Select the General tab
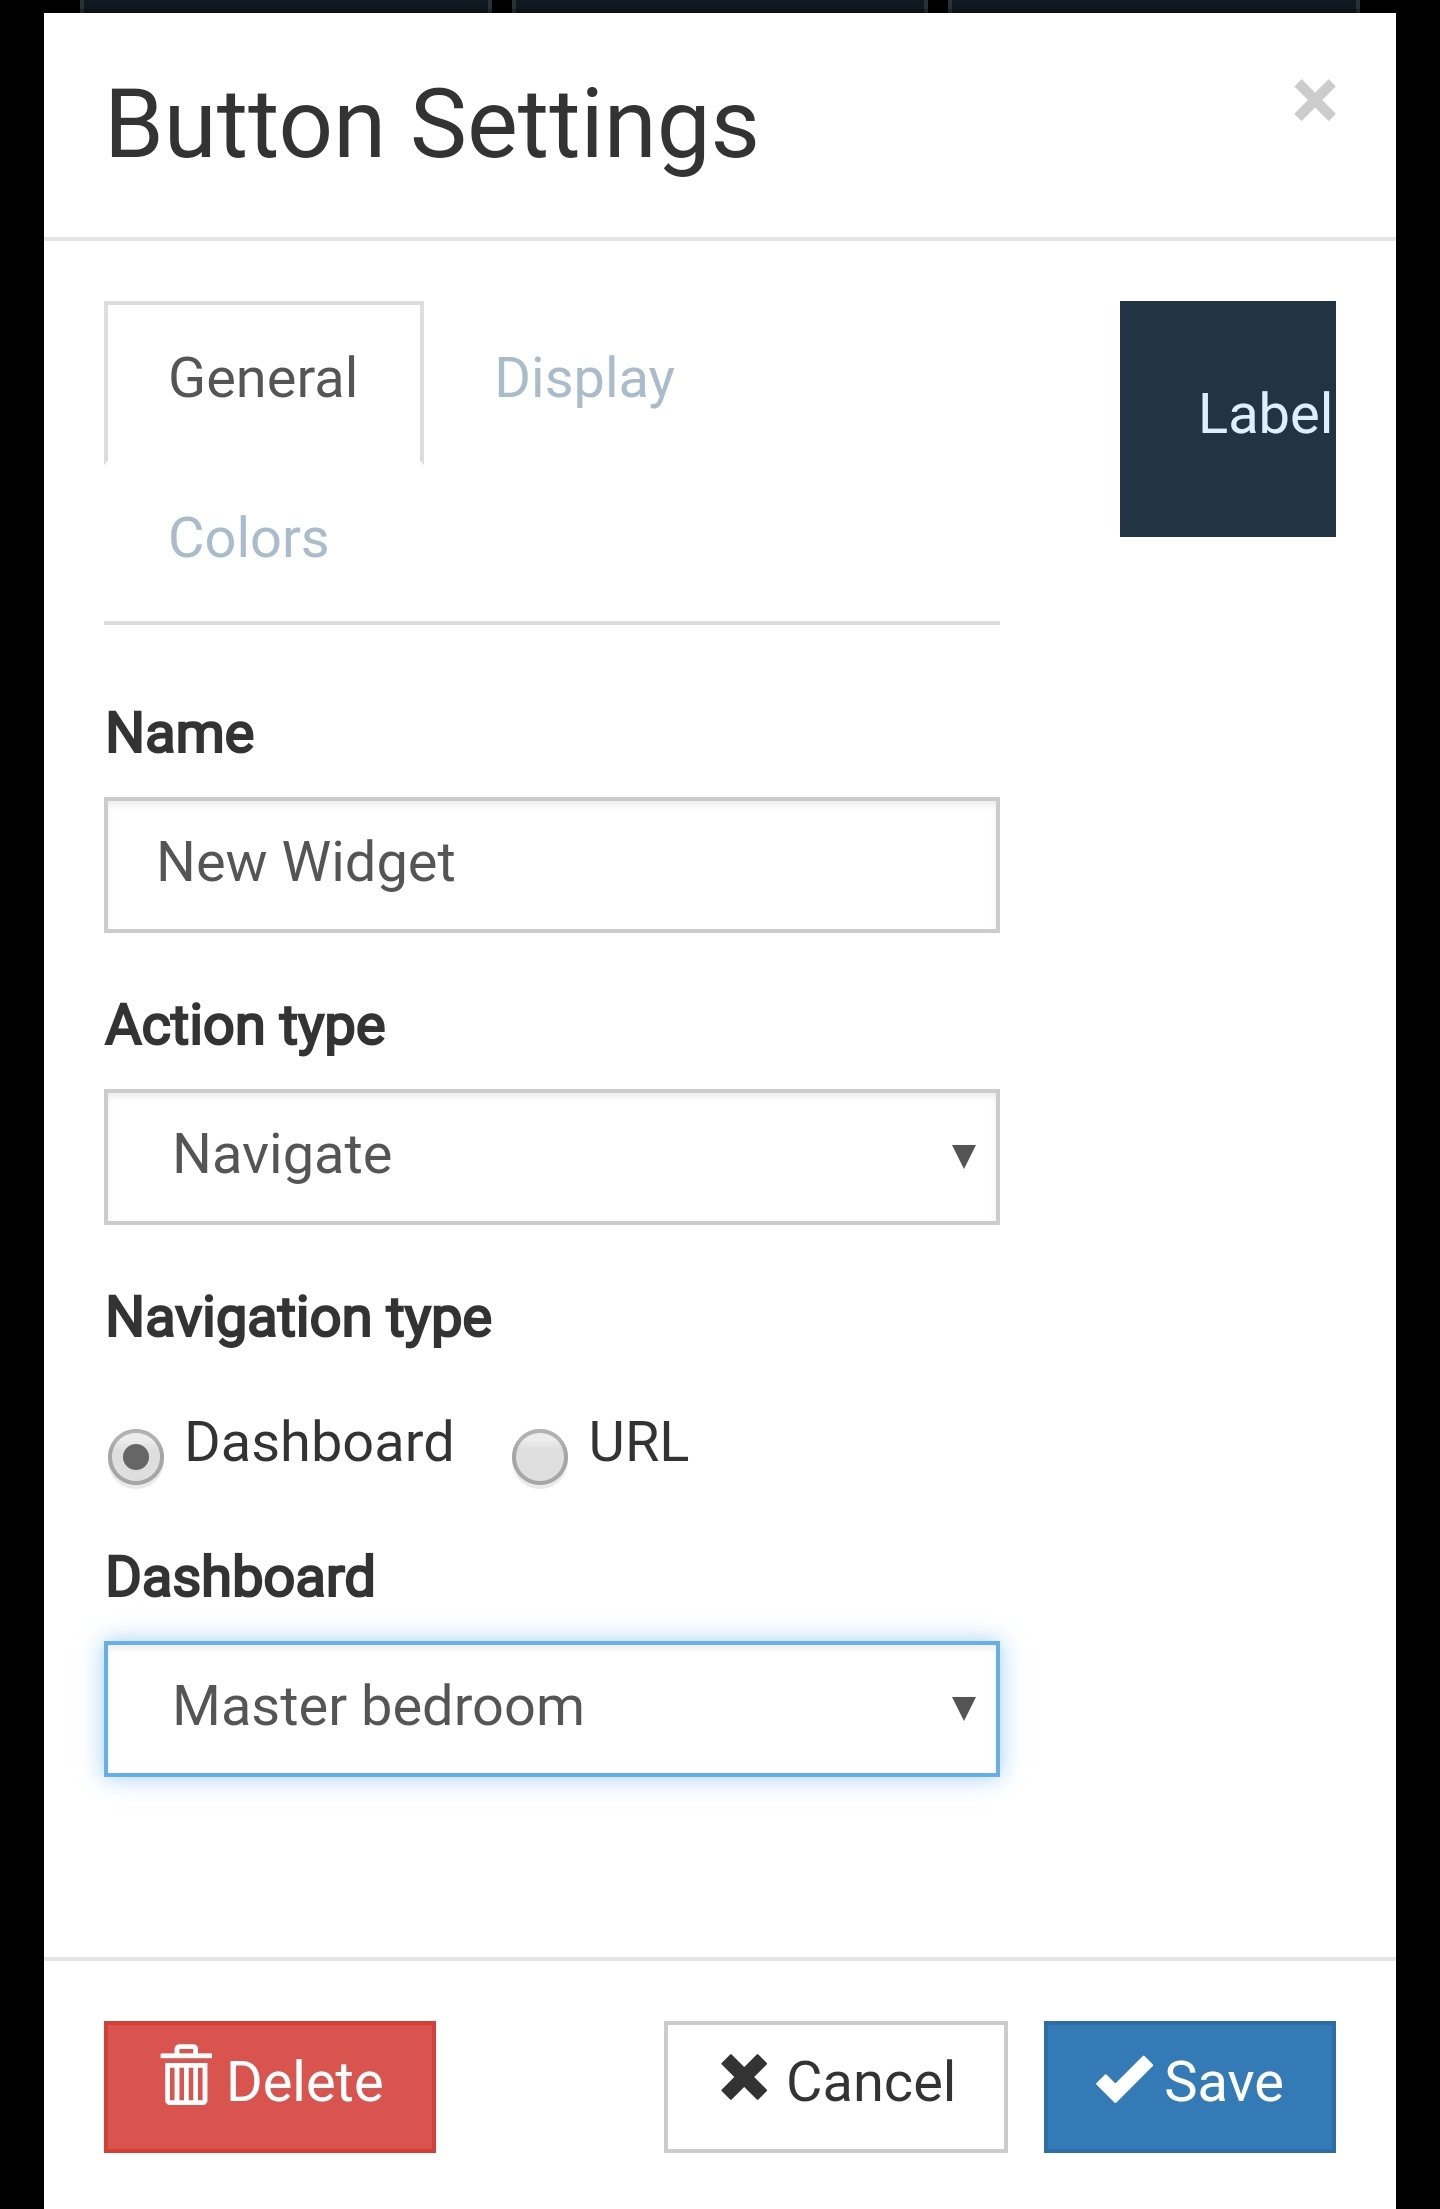Viewport: 1440px width, 2209px height. click(x=262, y=379)
